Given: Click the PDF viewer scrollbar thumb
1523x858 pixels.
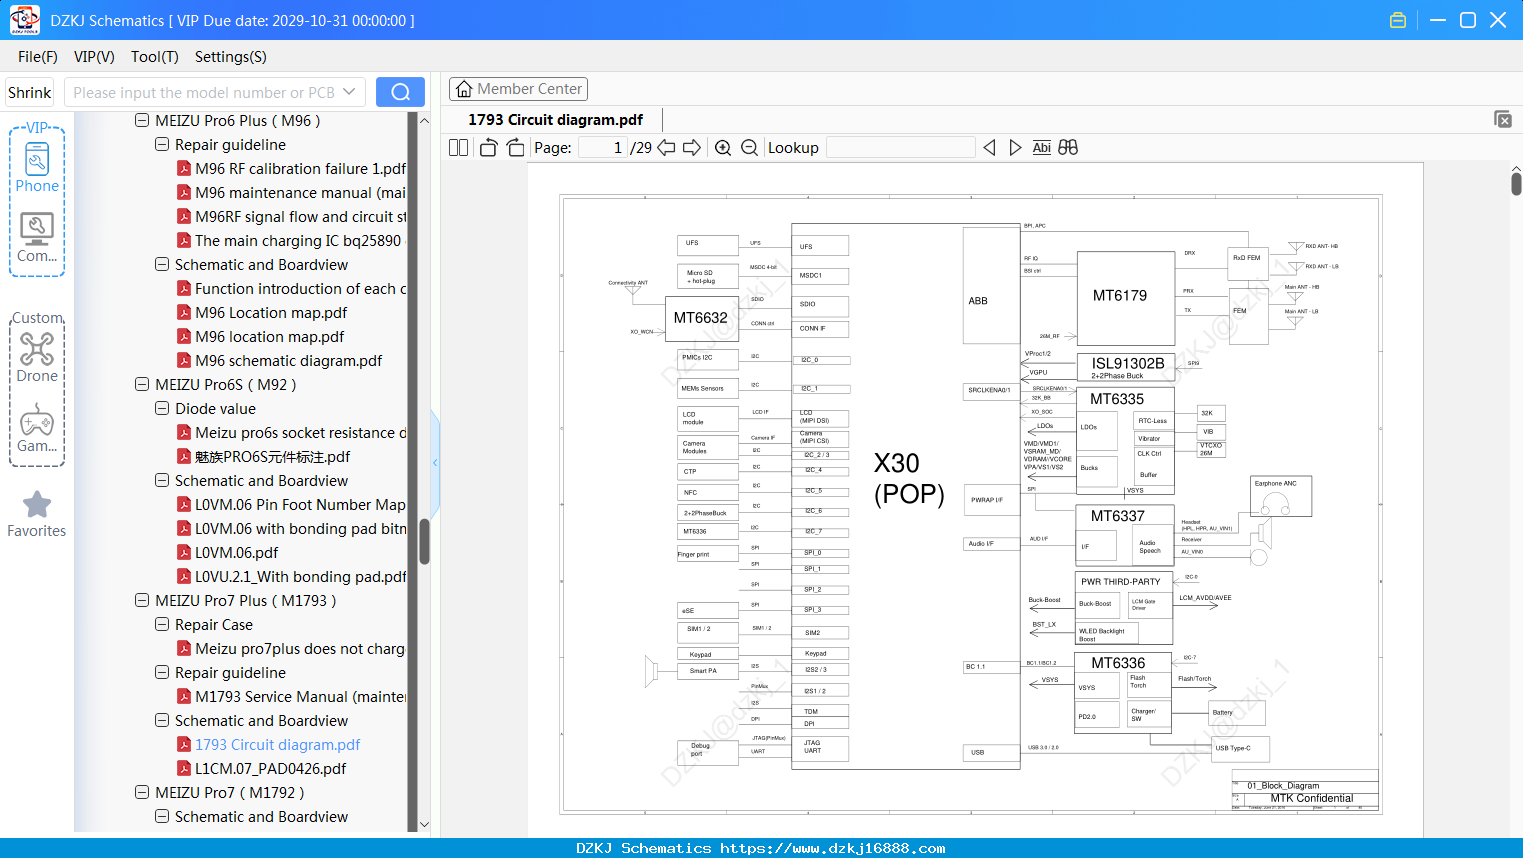Looking at the screenshot, I should 1516,183.
